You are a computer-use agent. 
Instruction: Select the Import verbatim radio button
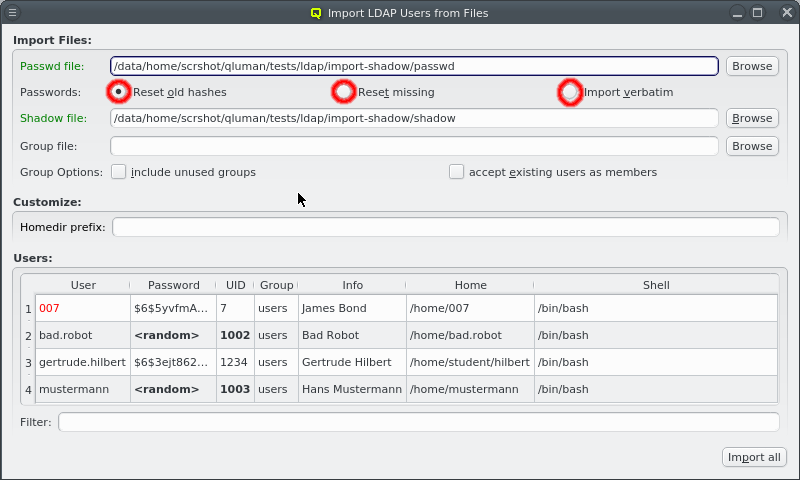pyautogui.click(x=569, y=92)
